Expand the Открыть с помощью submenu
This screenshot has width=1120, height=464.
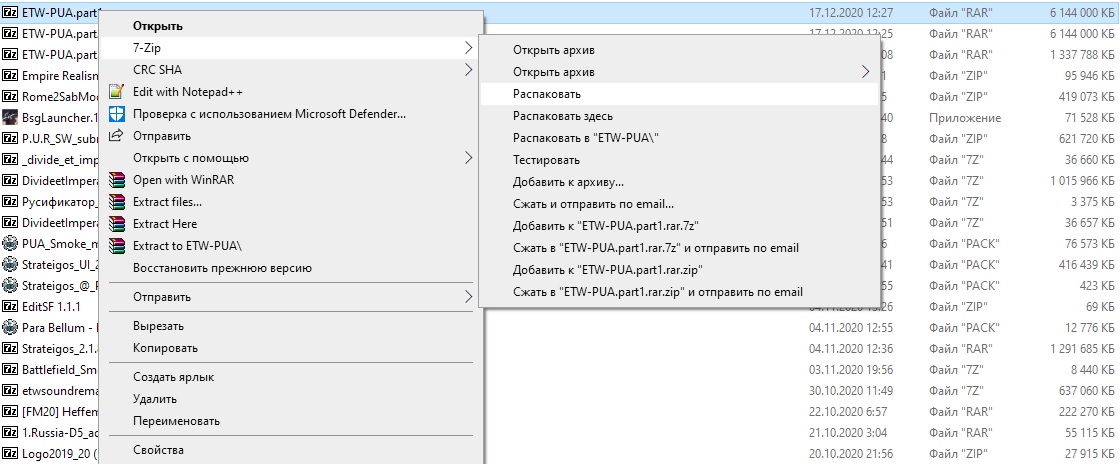click(x=469, y=158)
